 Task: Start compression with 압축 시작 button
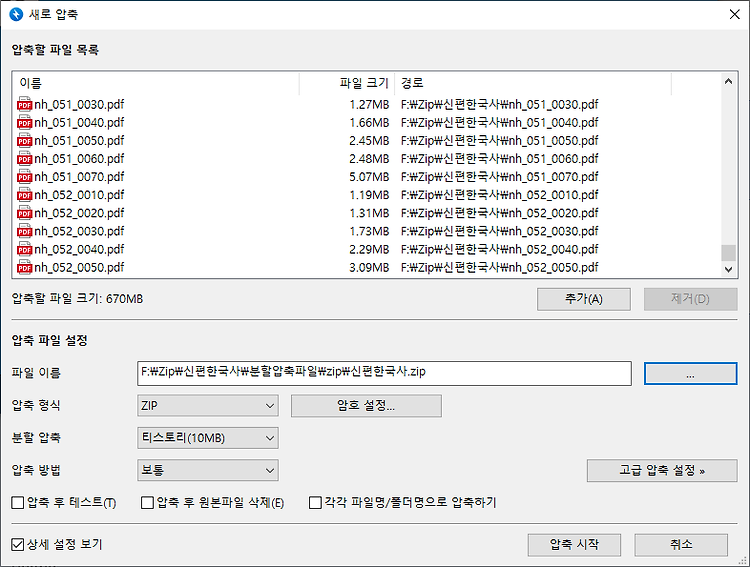pyautogui.click(x=574, y=545)
